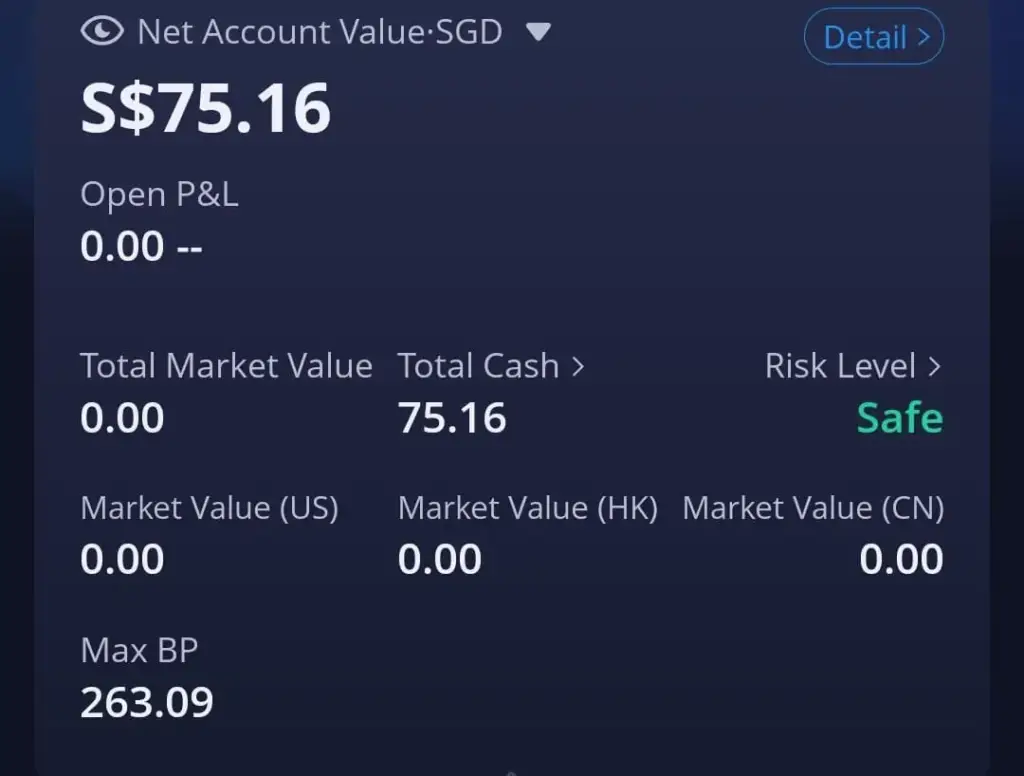Select the S$75.16 net account value
The image size is (1024, 776).
pyautogui.click(x=206, y=108)
